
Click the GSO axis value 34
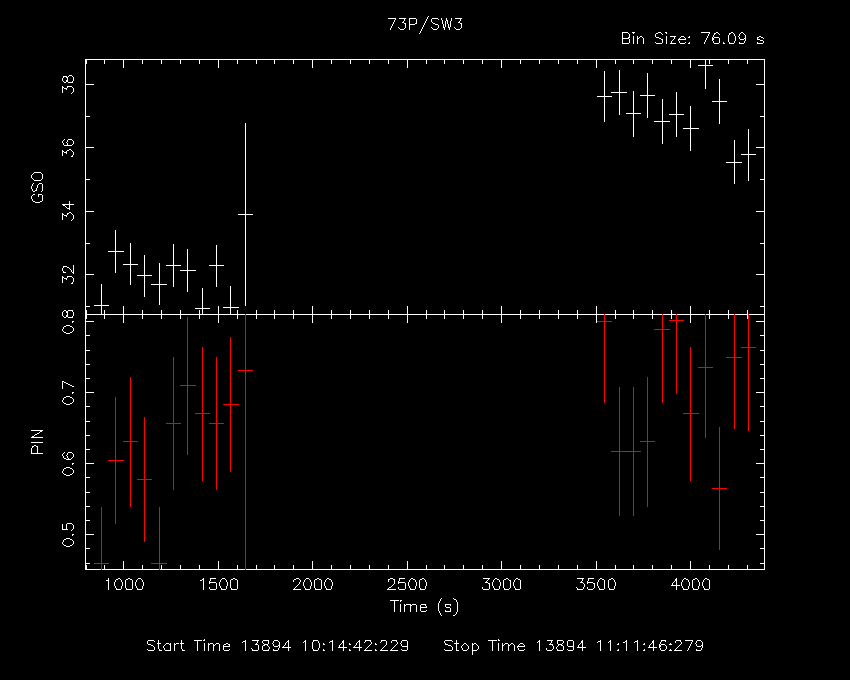68,211
